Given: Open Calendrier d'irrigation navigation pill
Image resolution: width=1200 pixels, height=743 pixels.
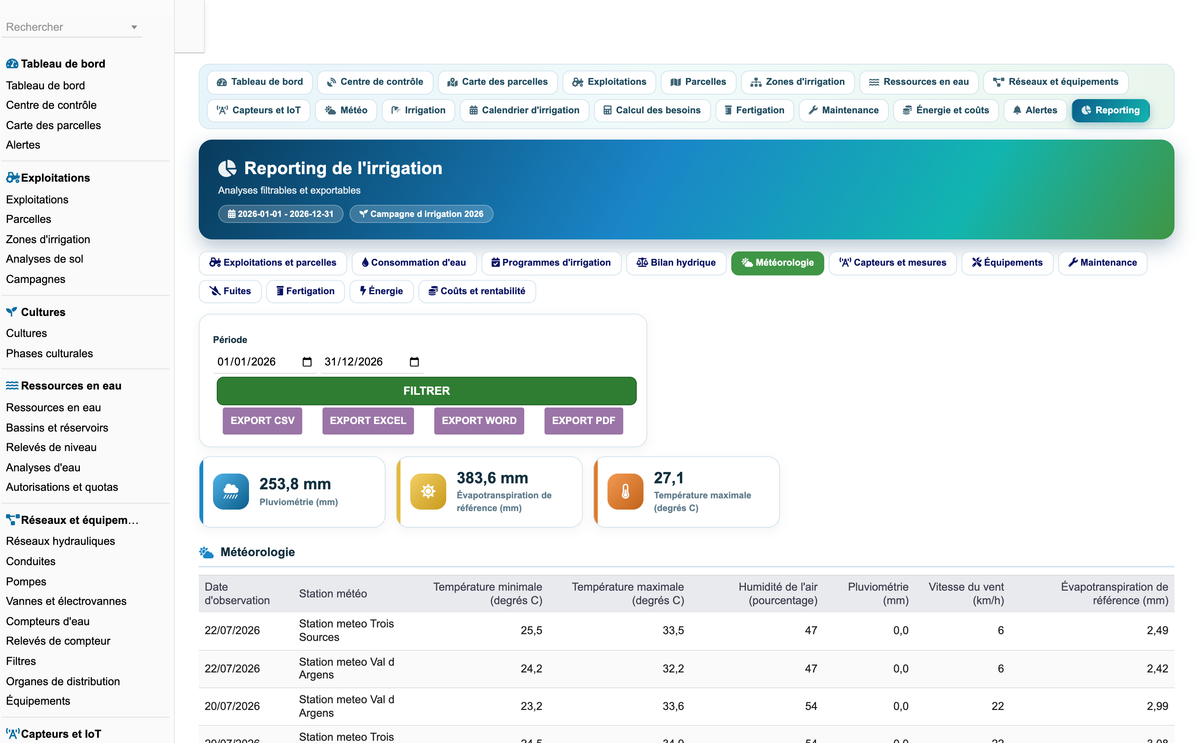Looking at the screenshot, I should click(x=524, y=110).
